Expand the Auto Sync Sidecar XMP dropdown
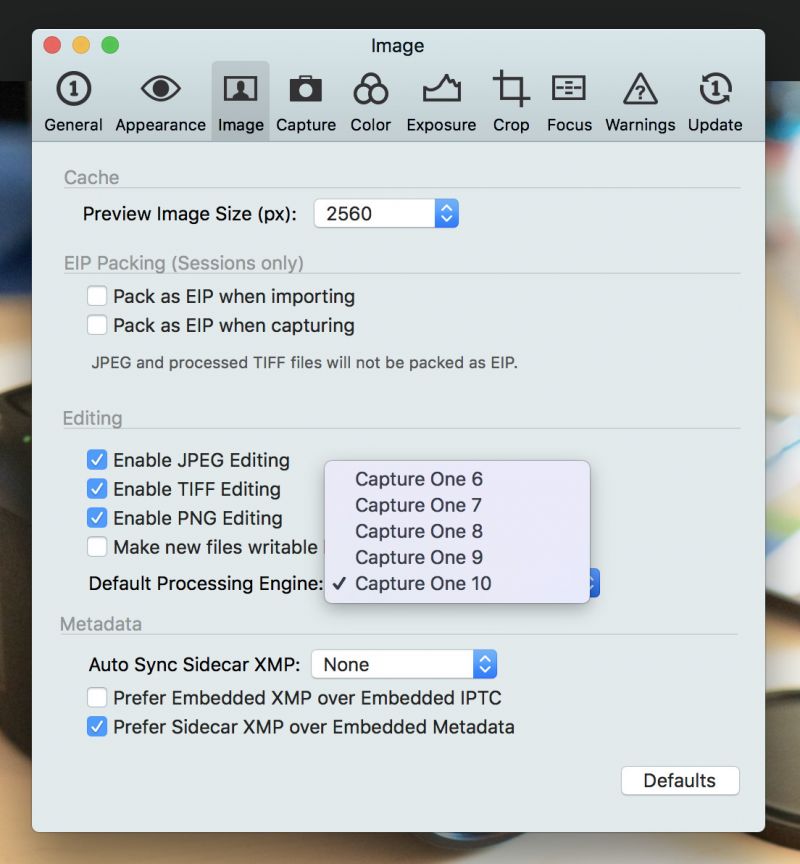 pyautogui.click(x=404, y=664)
